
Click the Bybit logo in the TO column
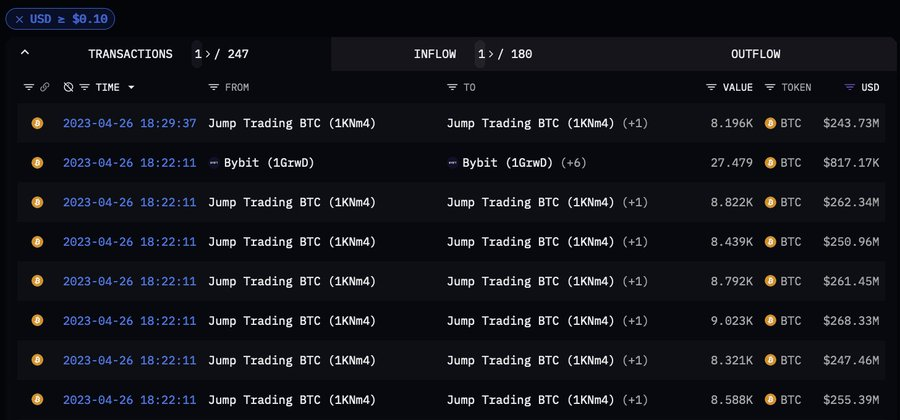[453, 162]
